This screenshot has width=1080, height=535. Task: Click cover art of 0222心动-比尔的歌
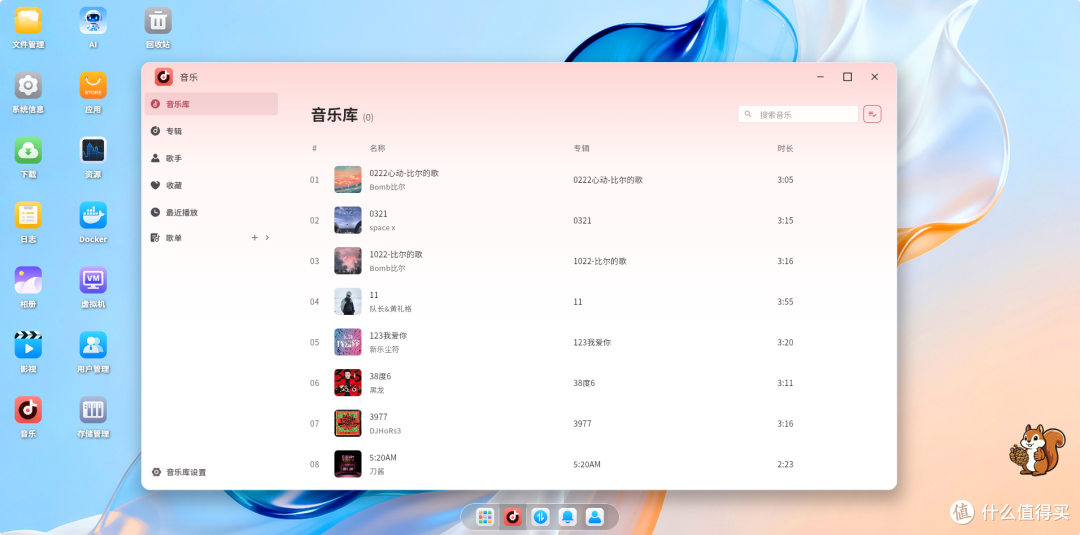click(348, 180)
